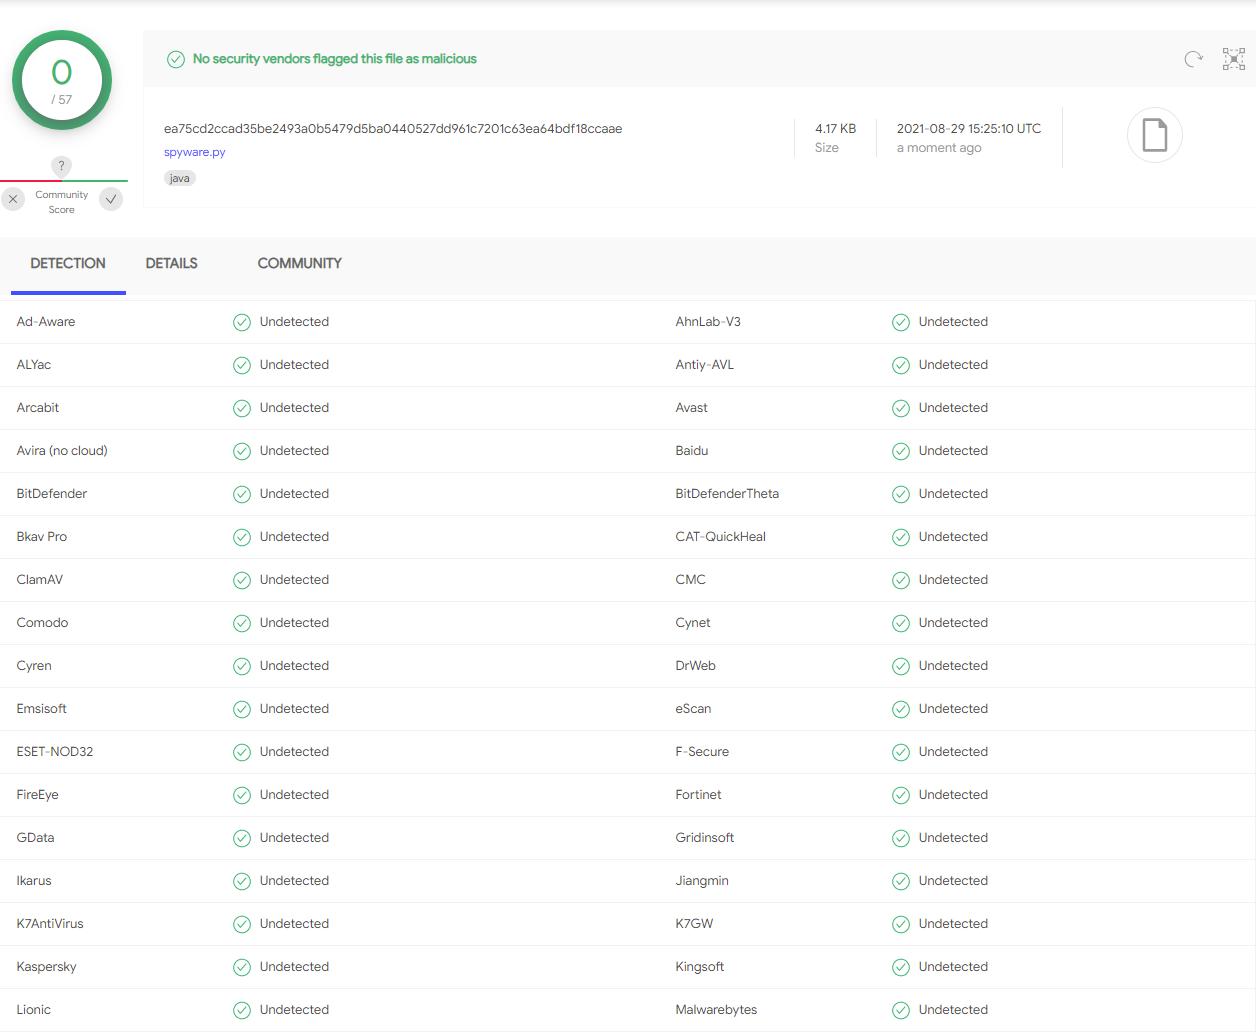Click Fortinet undetected check icon
The width and height of the screenshot is (1256, 1033).
[x=901, y=795]
